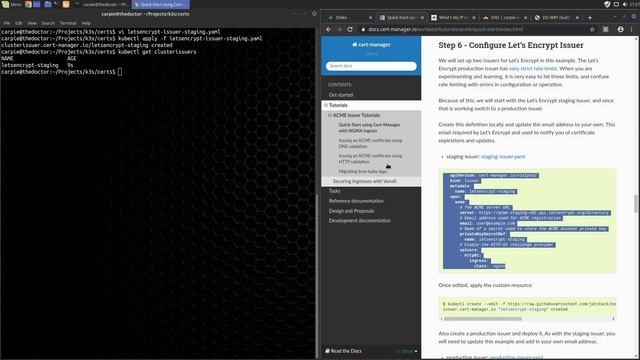The height and width of the screenshot is (360, 640).
Task: Open the Edit menu in terminal
Action: (x=19, y=23)
